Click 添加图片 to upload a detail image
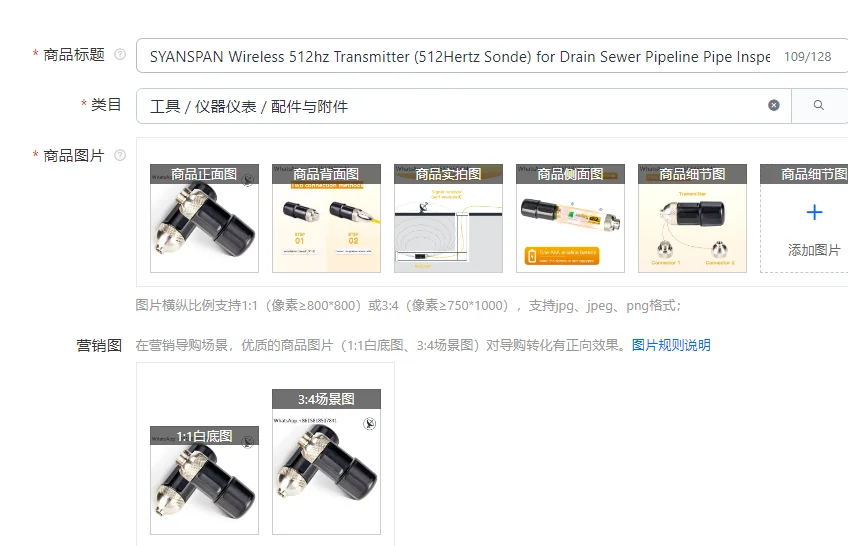Screen dimensions: 848x546 (x=814, y=250)
